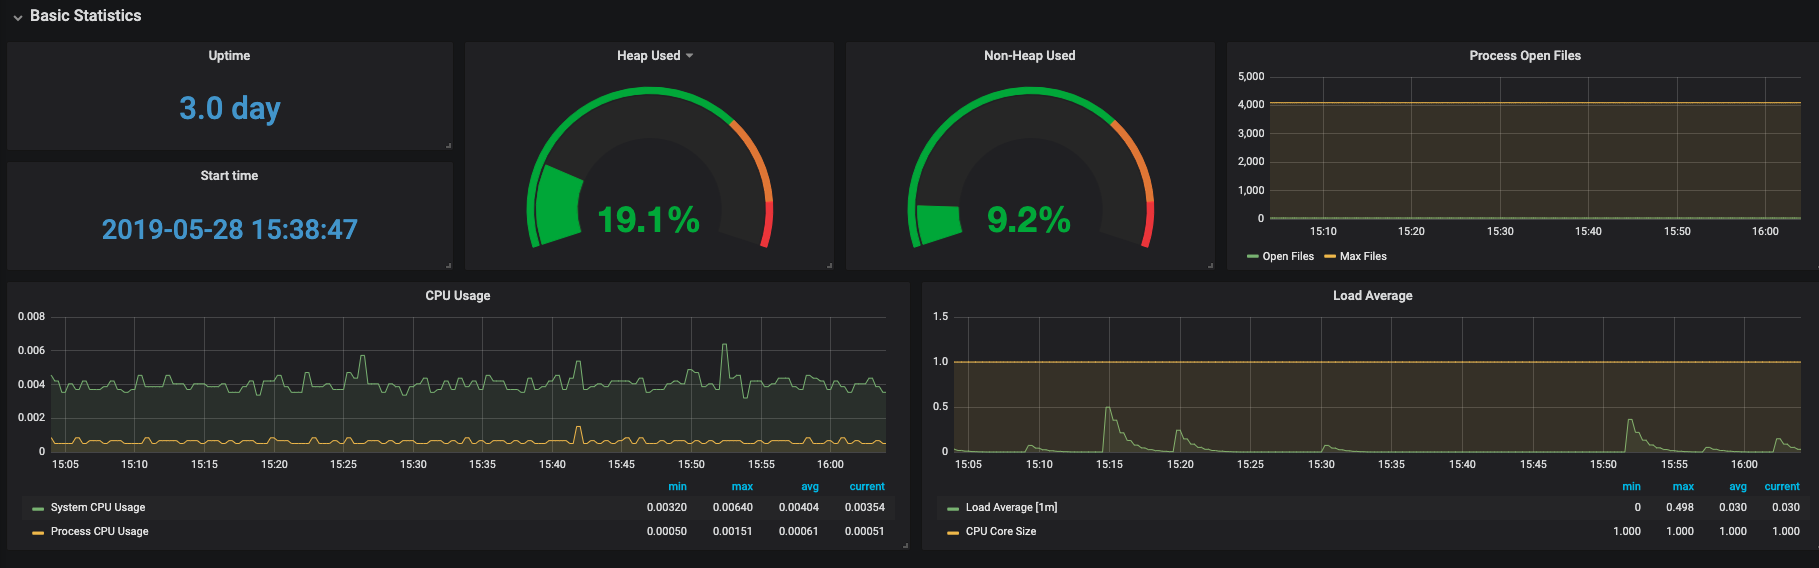Open the Start time panel title menu
This screenshot has height=568, width=1819.
click(229, 176)
